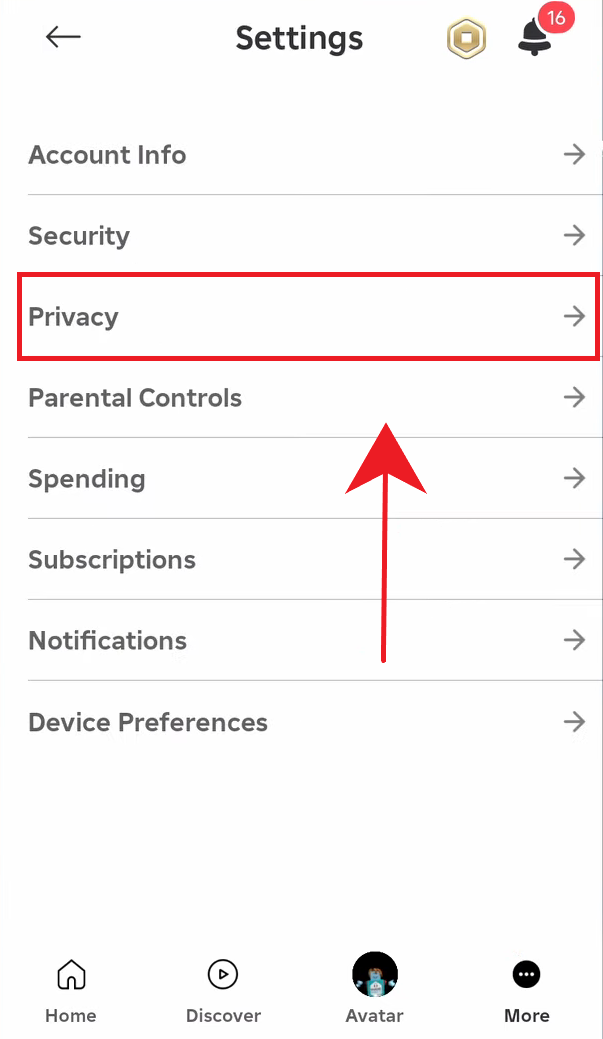Click the arrow beside Account Info

coord(574,155)
